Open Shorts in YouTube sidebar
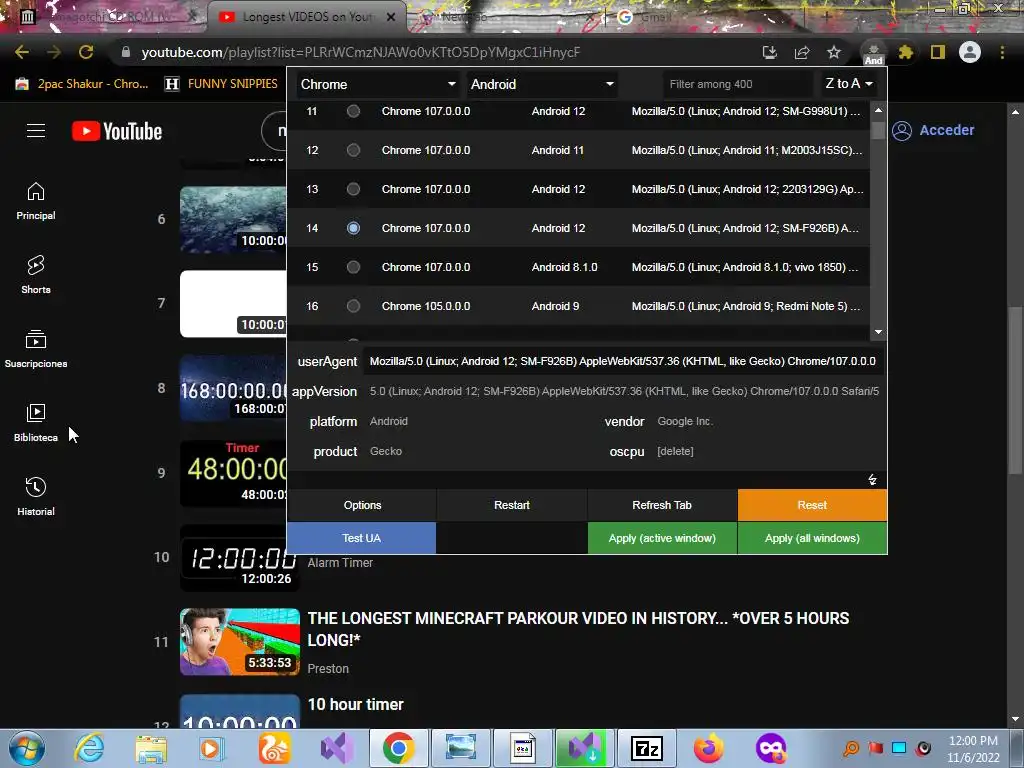Viewport: 1024px width, 768px height. coord(36,275)
